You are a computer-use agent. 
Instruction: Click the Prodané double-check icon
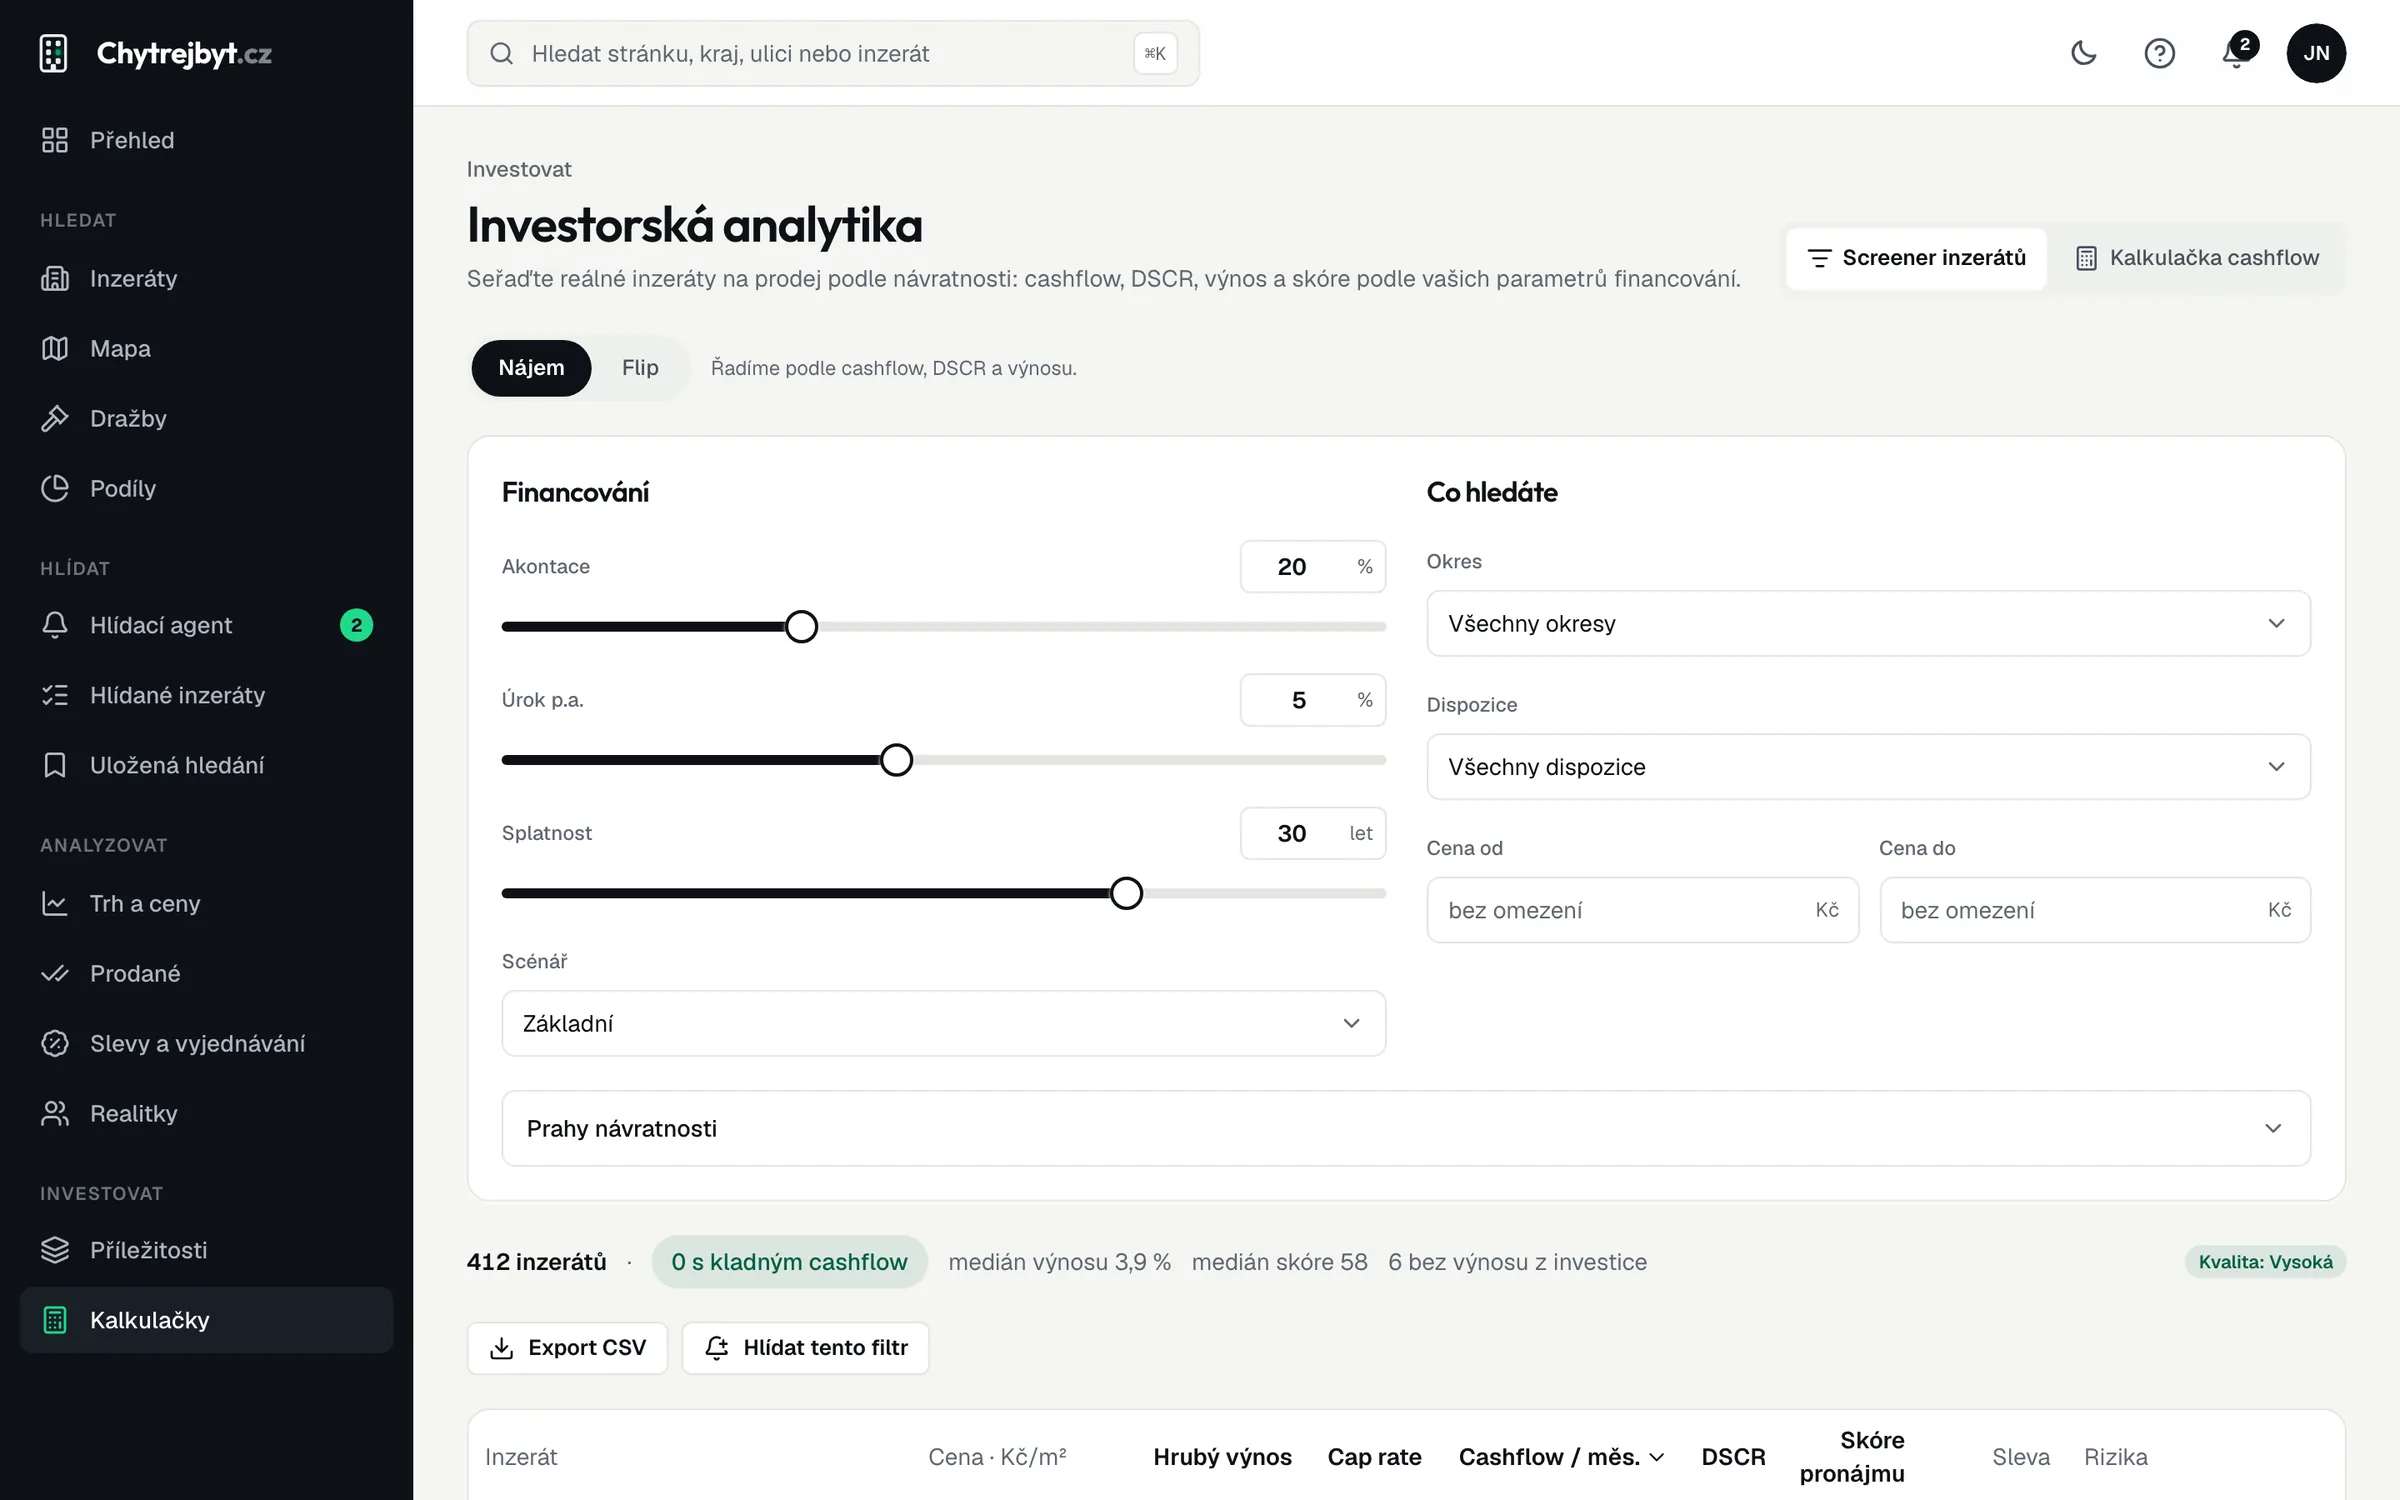click(x=55, y=973)
